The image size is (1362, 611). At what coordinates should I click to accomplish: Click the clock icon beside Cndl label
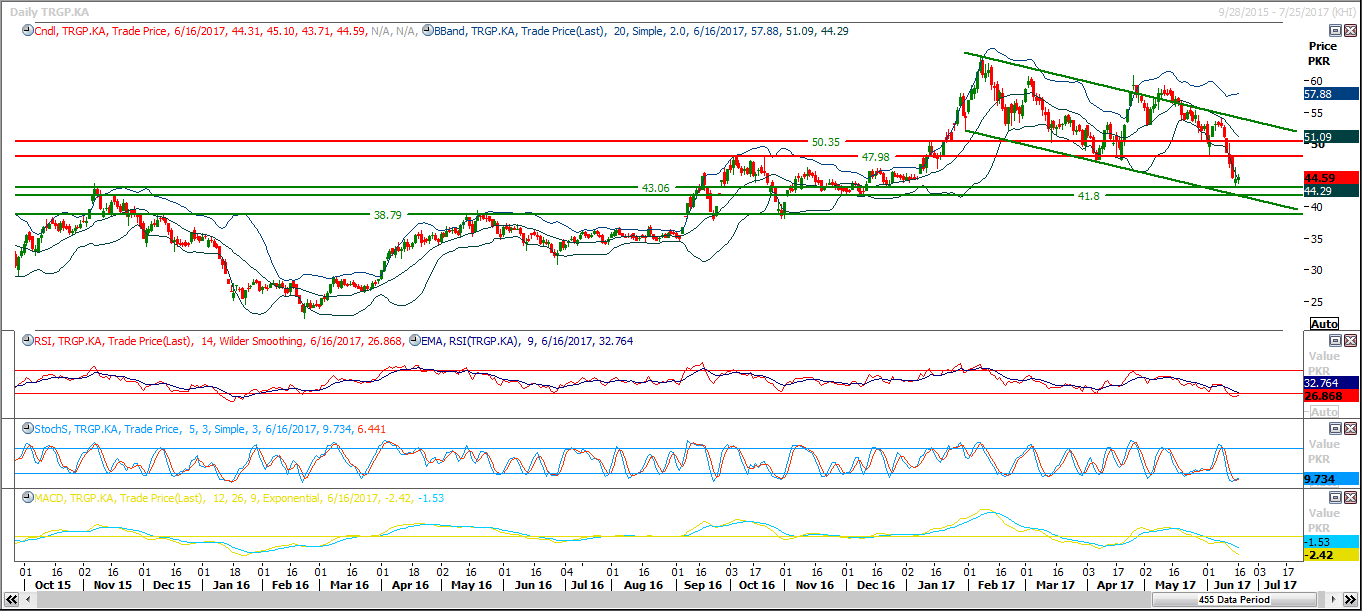[x=27, y=31]
